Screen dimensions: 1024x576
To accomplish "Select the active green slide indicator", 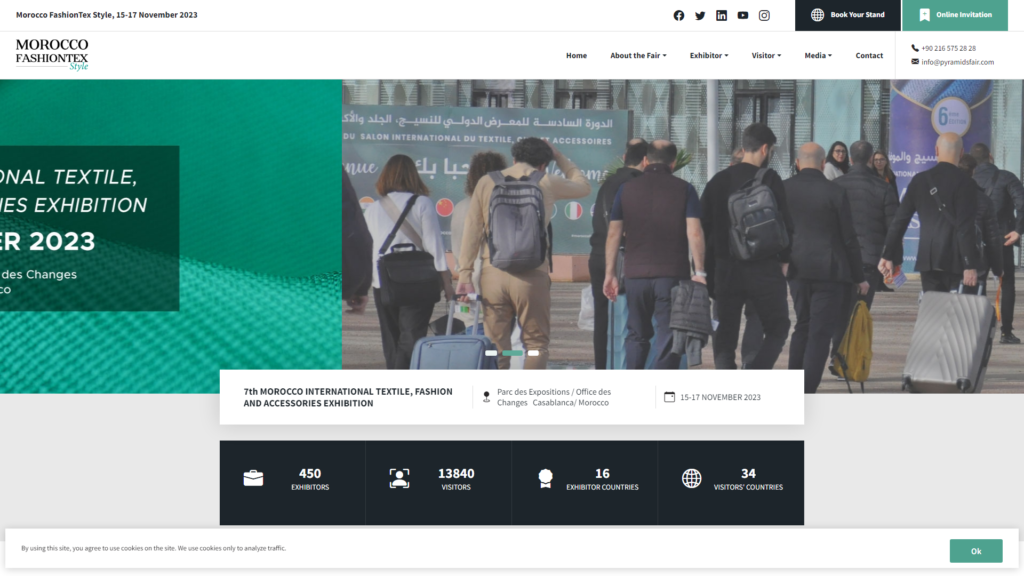I will click(513, 353).
